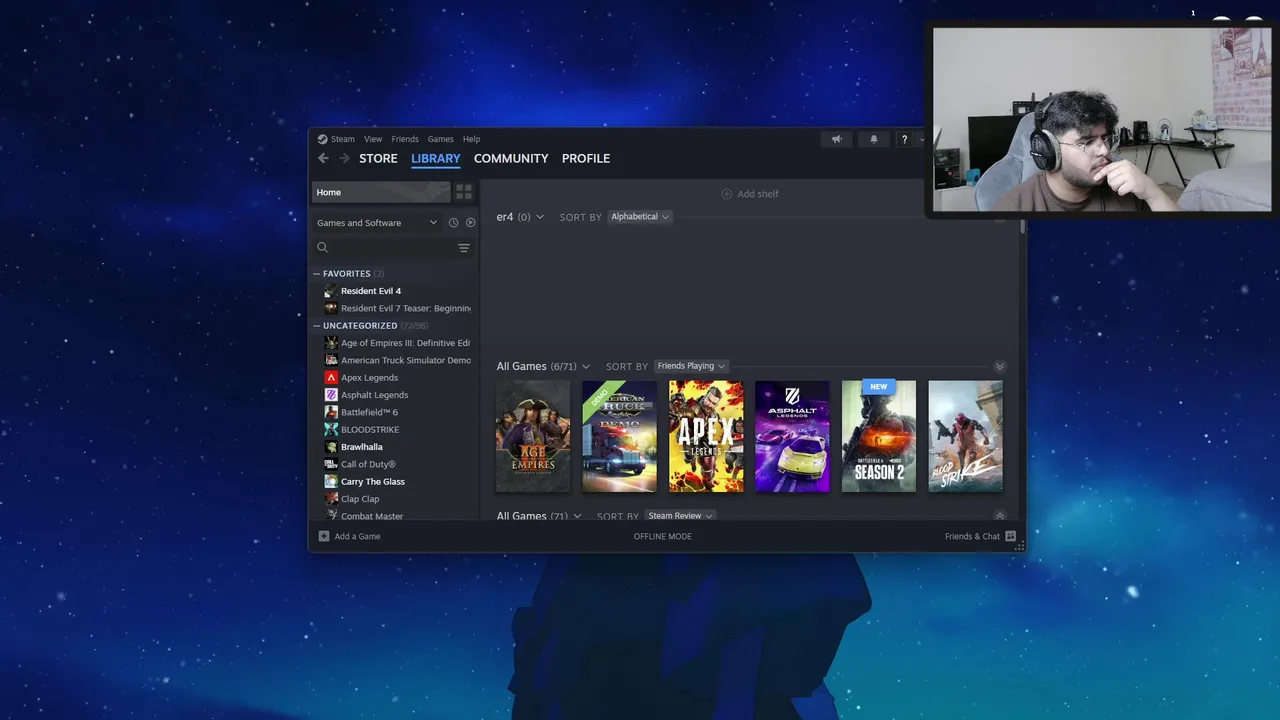
Task: Switch to the LIBRARY tab
Action: click(x=436, y=158)
